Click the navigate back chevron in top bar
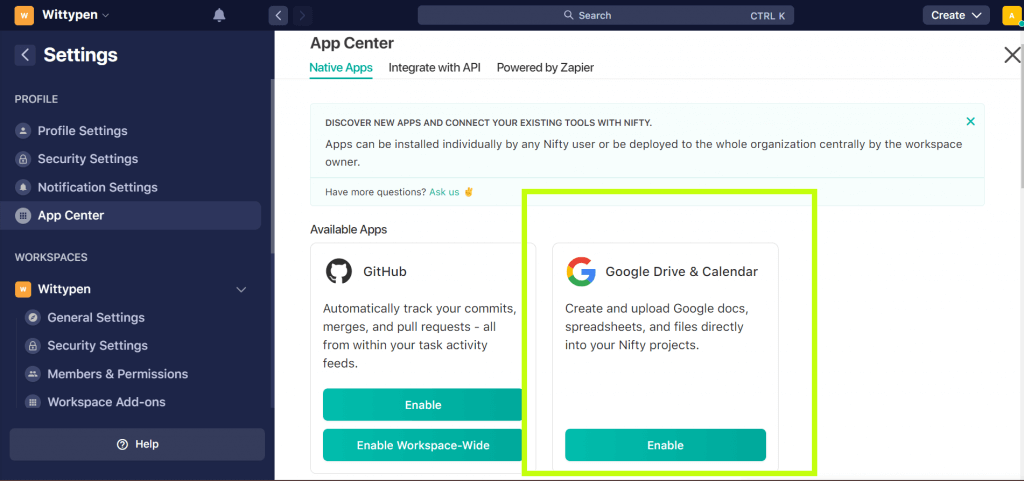 [x=278, y=15]
